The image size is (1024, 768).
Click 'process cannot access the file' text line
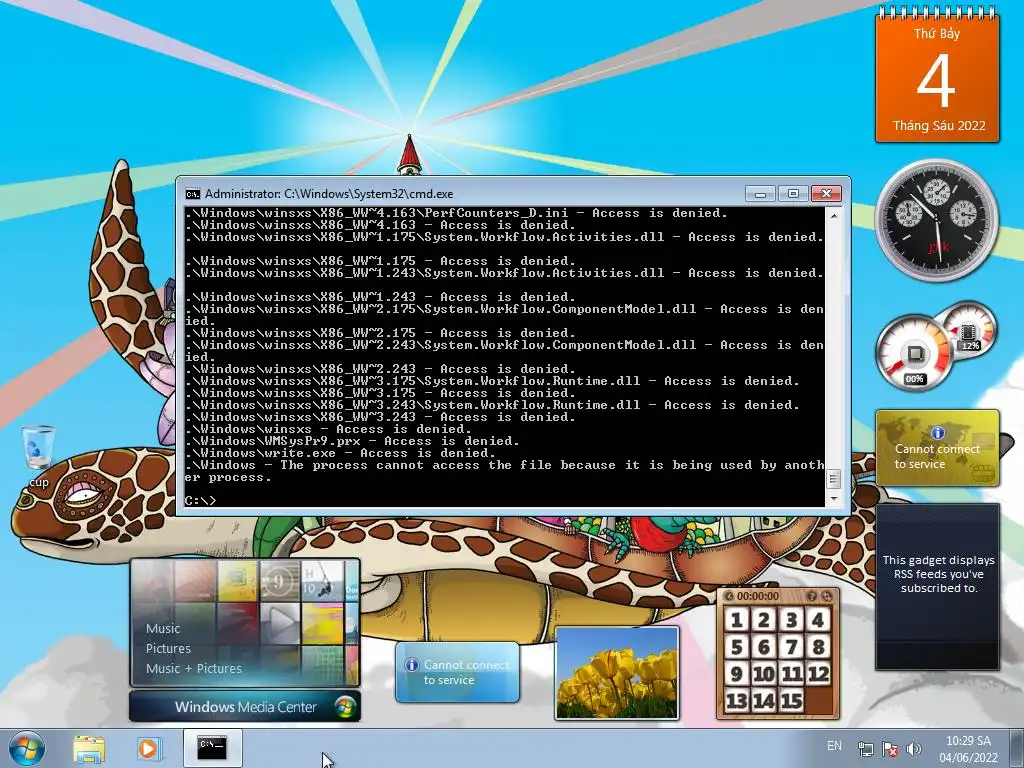point(504,472)
